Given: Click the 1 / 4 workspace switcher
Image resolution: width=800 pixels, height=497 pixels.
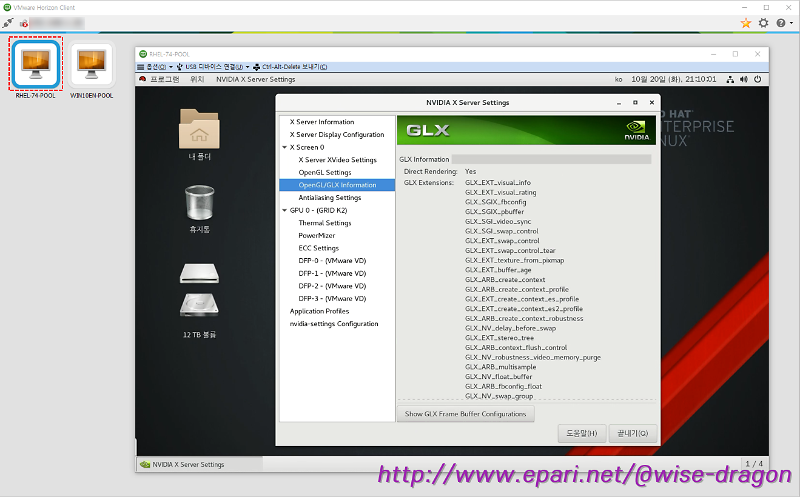Looking at the screenshot, I should 754,464.
